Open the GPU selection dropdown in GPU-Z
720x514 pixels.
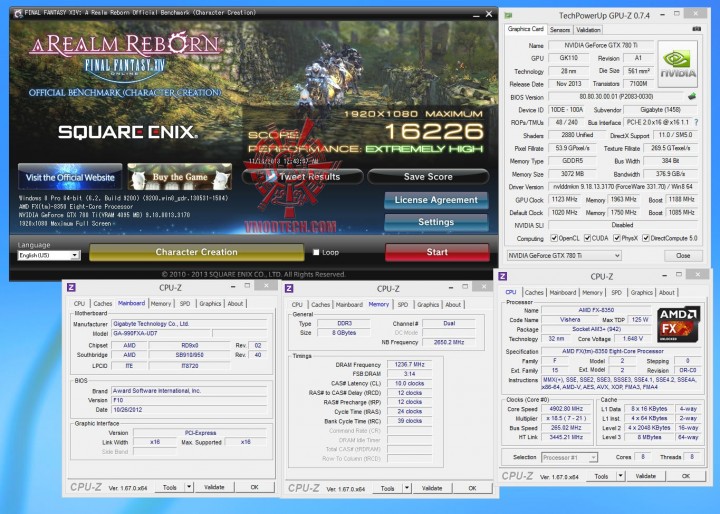tap(564, 255)
